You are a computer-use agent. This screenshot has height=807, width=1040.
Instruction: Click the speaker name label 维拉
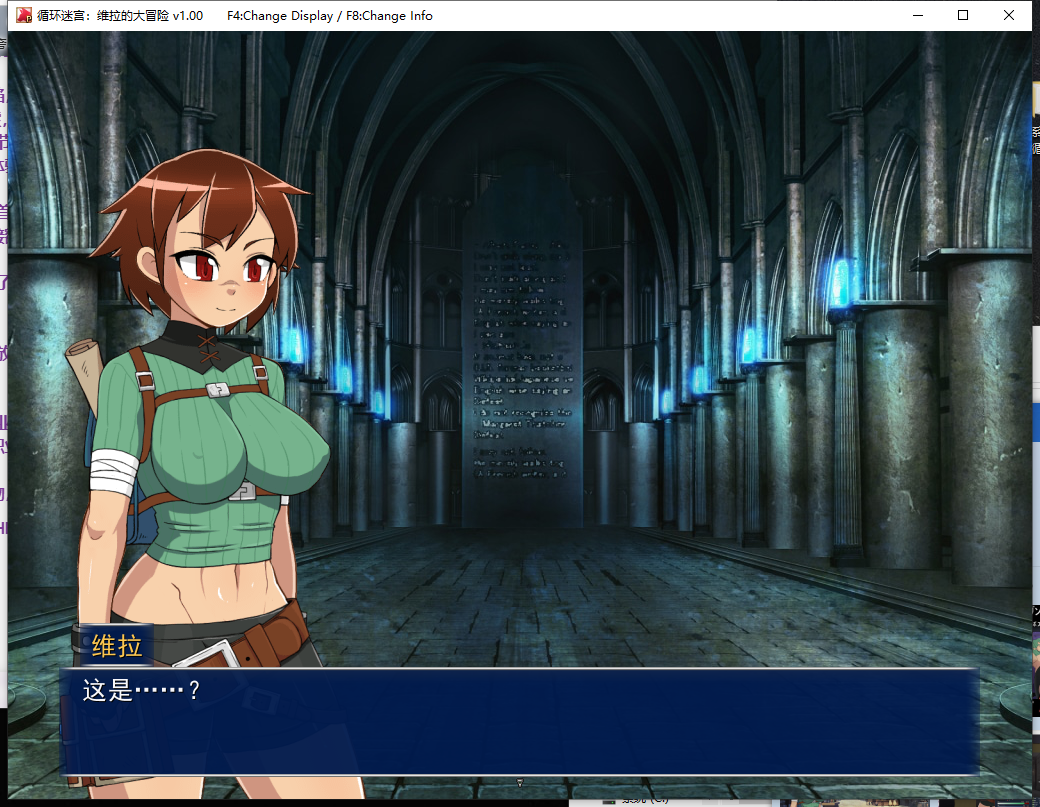(117, 645)
